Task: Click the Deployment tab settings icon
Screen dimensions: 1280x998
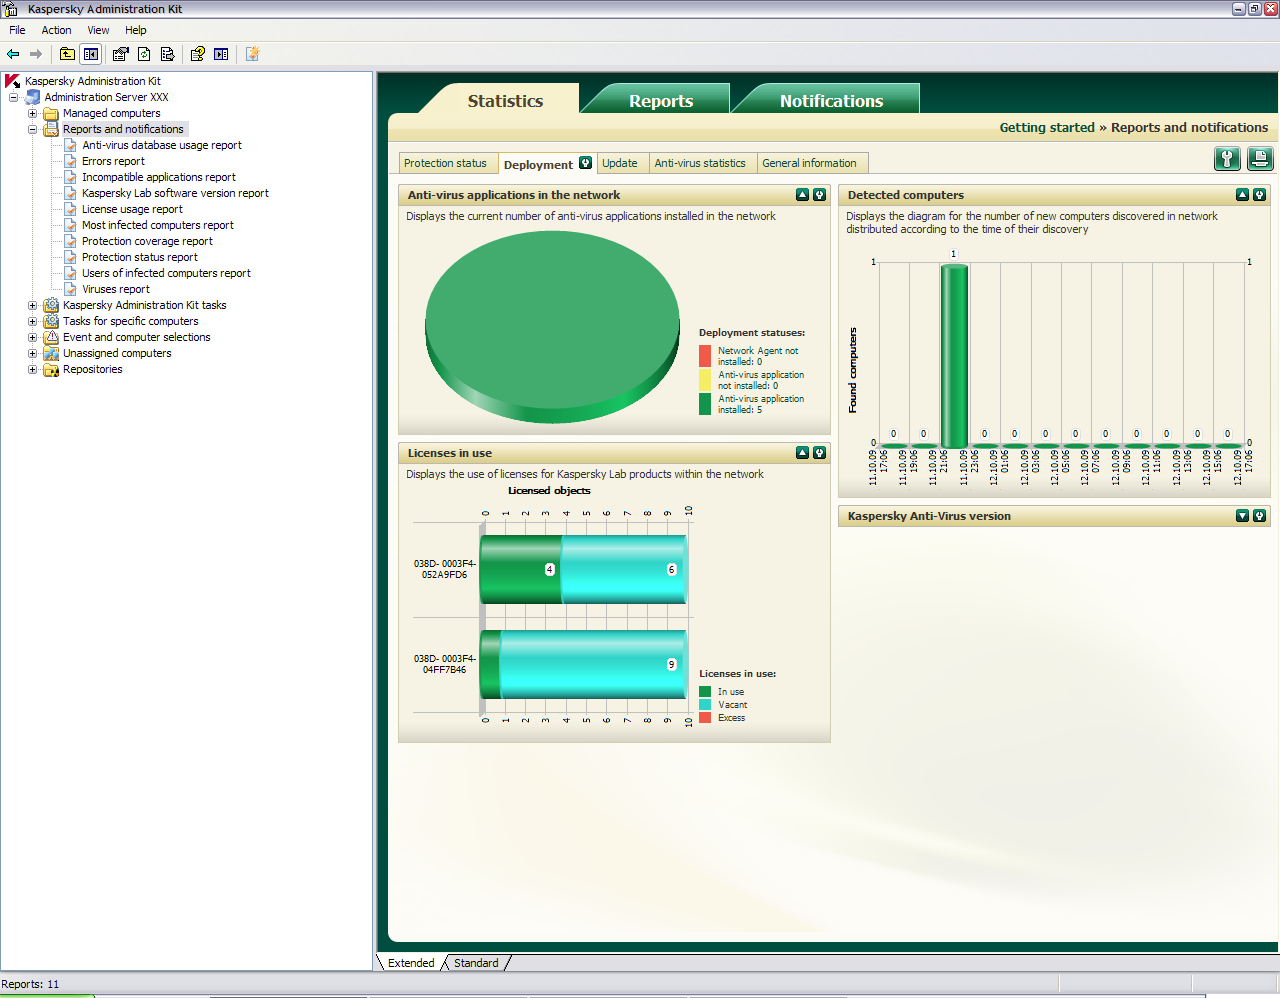Action: click(x=585, y=163)
